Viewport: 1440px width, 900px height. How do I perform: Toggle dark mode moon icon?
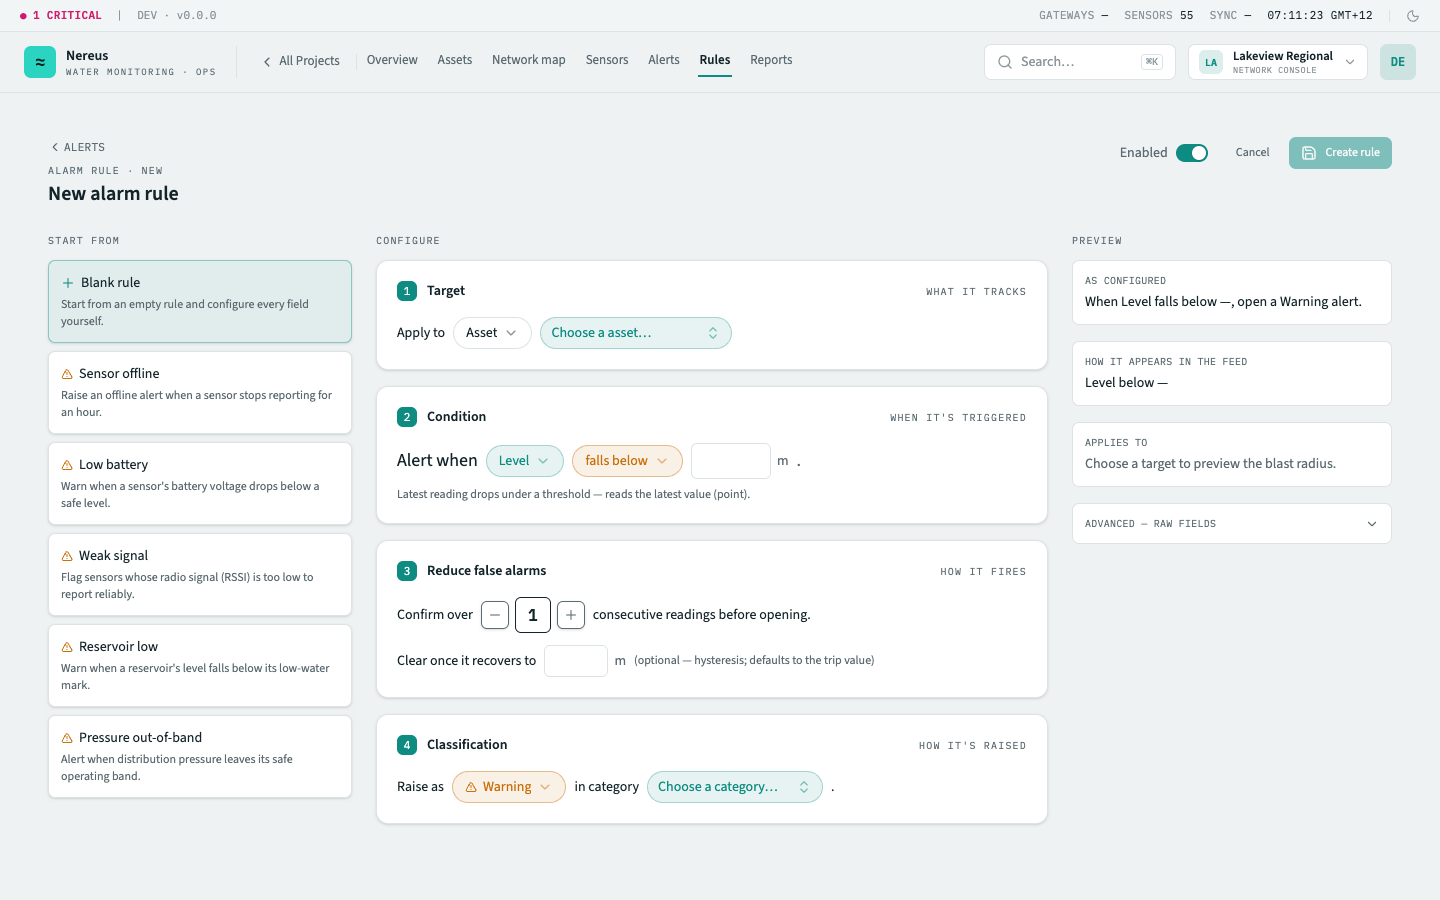pos(1413,16)
